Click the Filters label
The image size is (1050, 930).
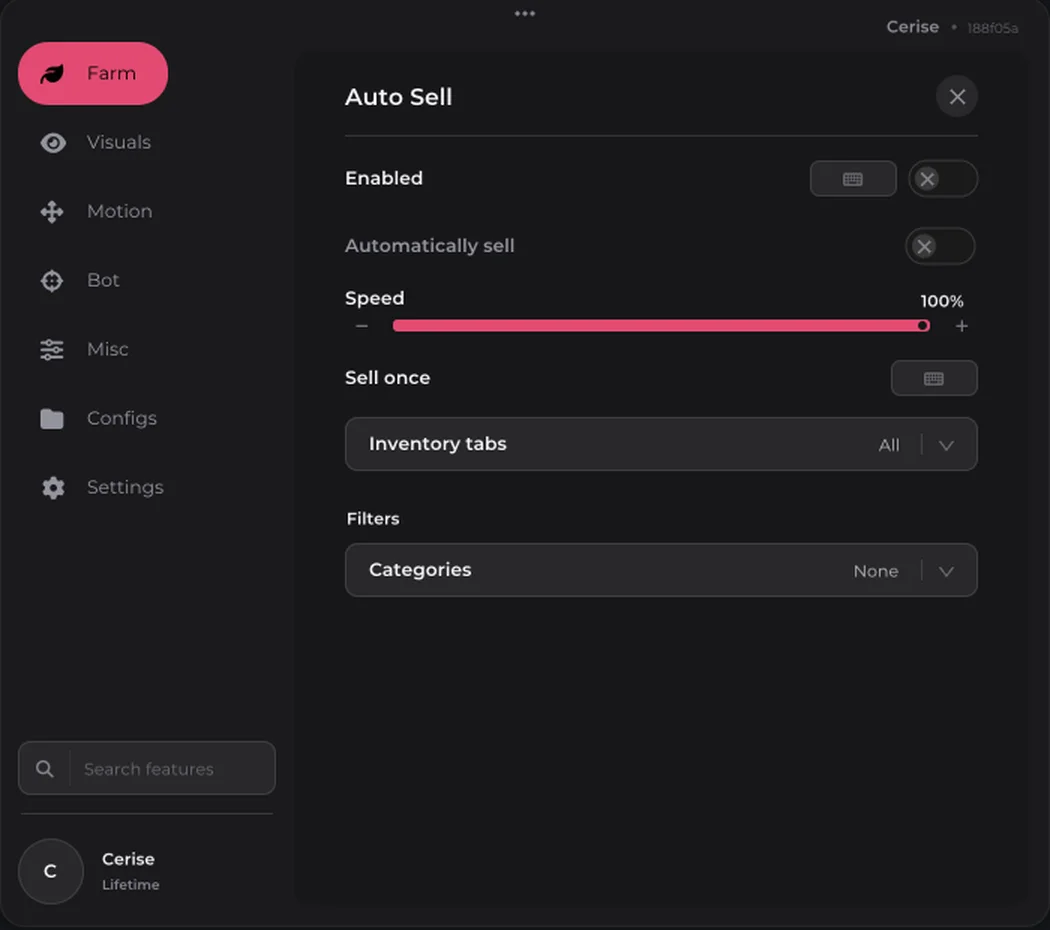(373, 519)
